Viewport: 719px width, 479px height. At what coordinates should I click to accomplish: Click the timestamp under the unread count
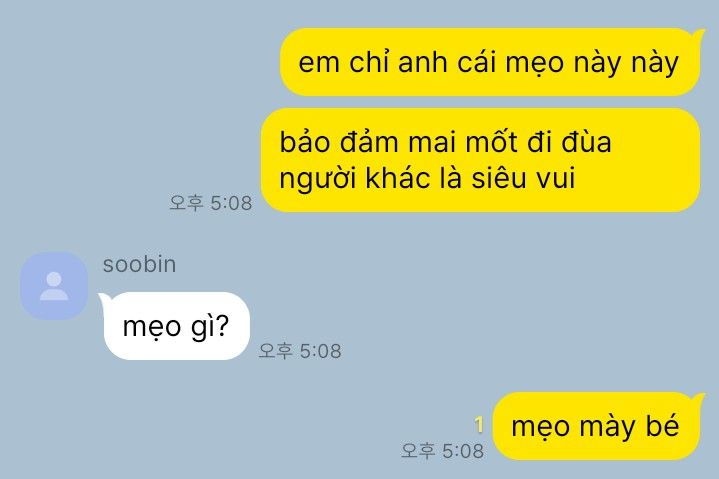point(442,451)
